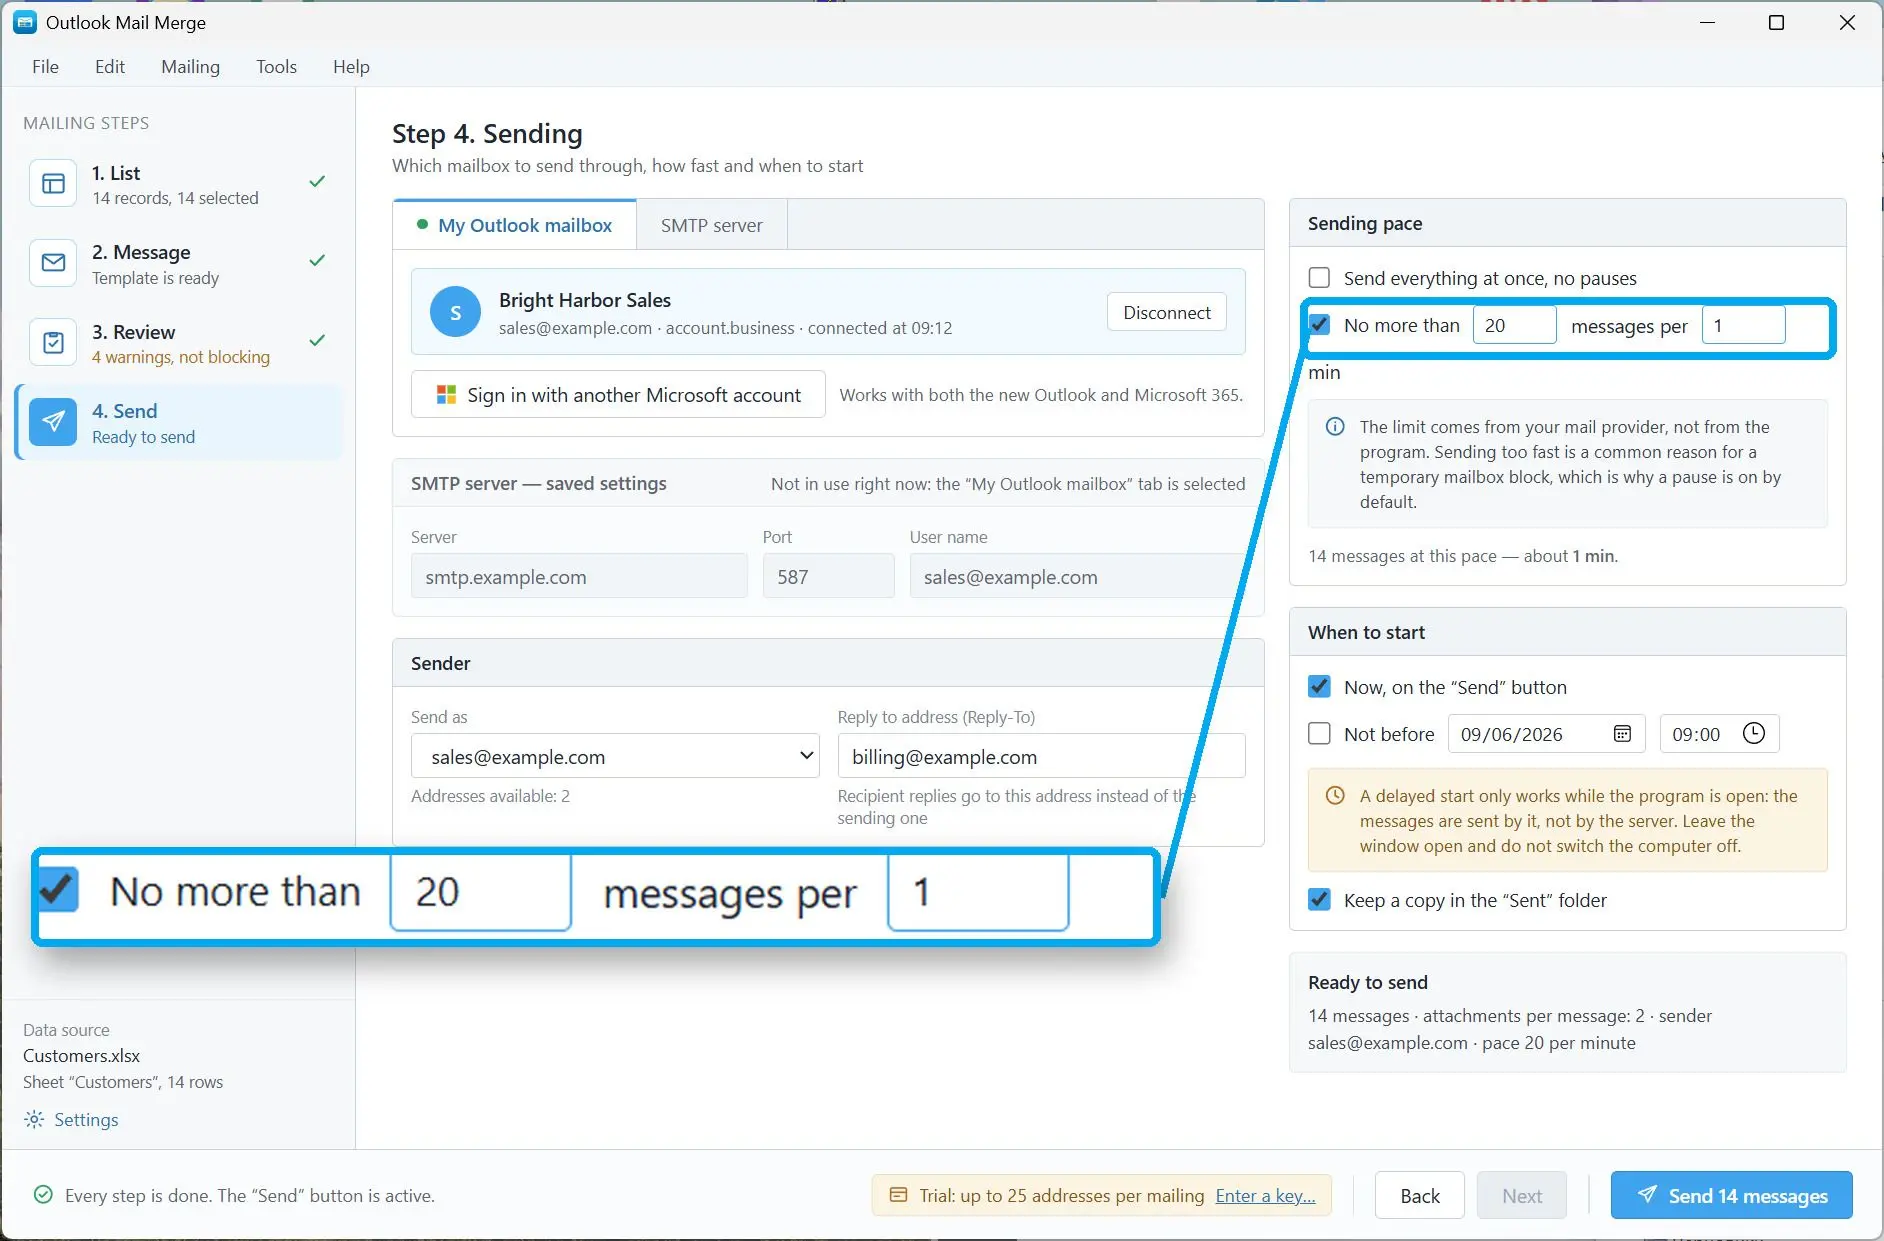Click the SMTP Server field smtp.example.com
1884x1241 pixels.
[x=579, y=576]
